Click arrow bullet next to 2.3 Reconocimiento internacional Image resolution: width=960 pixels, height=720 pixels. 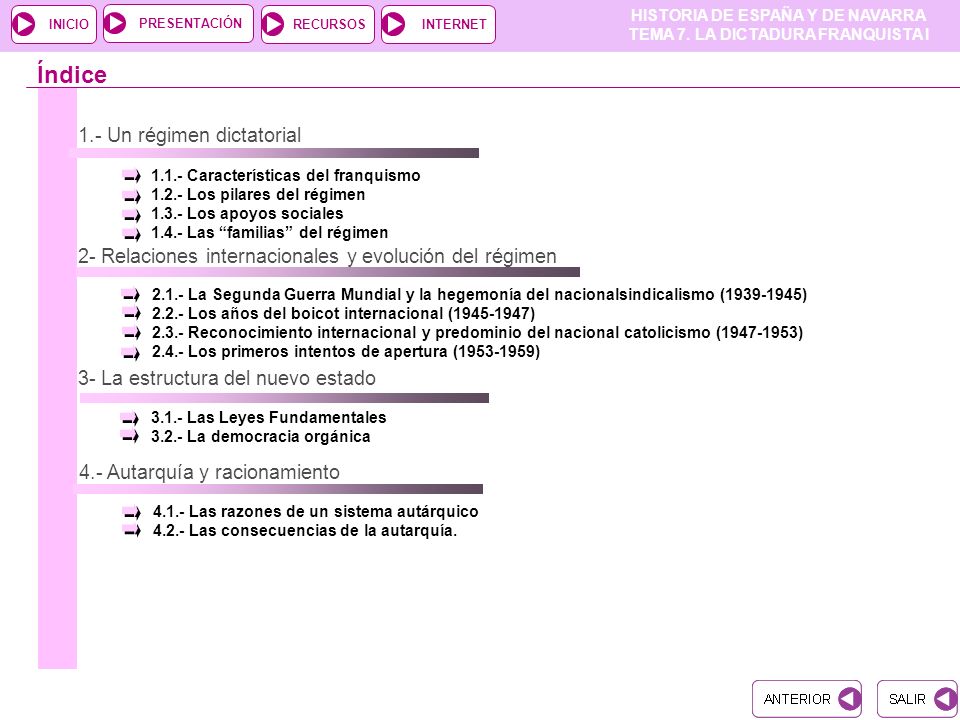click(x=132, y=333)
